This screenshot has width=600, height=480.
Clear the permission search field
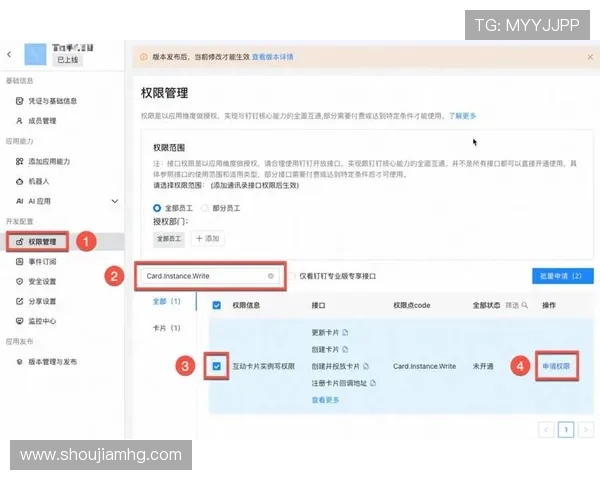click(271, 276)
